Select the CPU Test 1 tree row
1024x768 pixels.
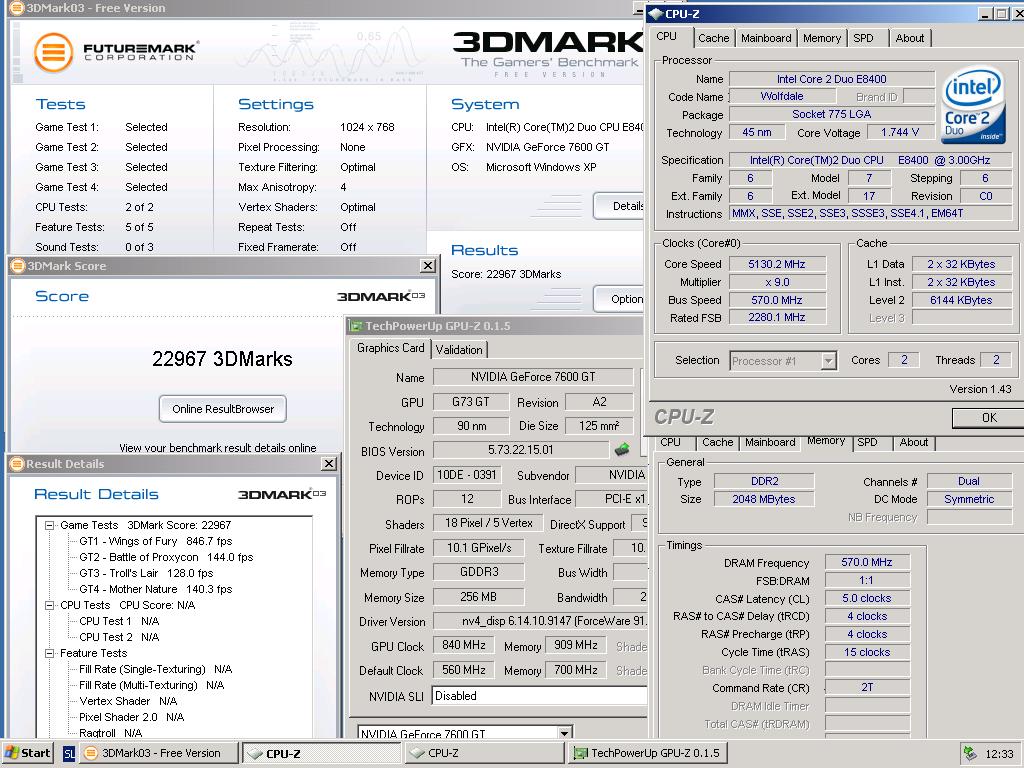click(119, 621)
